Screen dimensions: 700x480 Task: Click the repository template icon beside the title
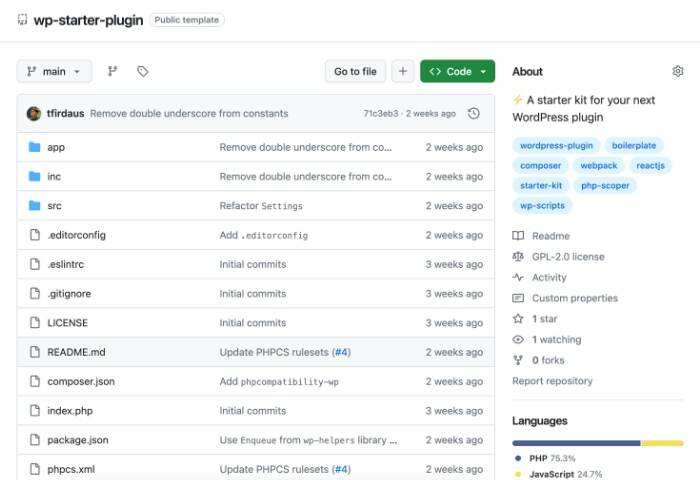pos(22,20)
